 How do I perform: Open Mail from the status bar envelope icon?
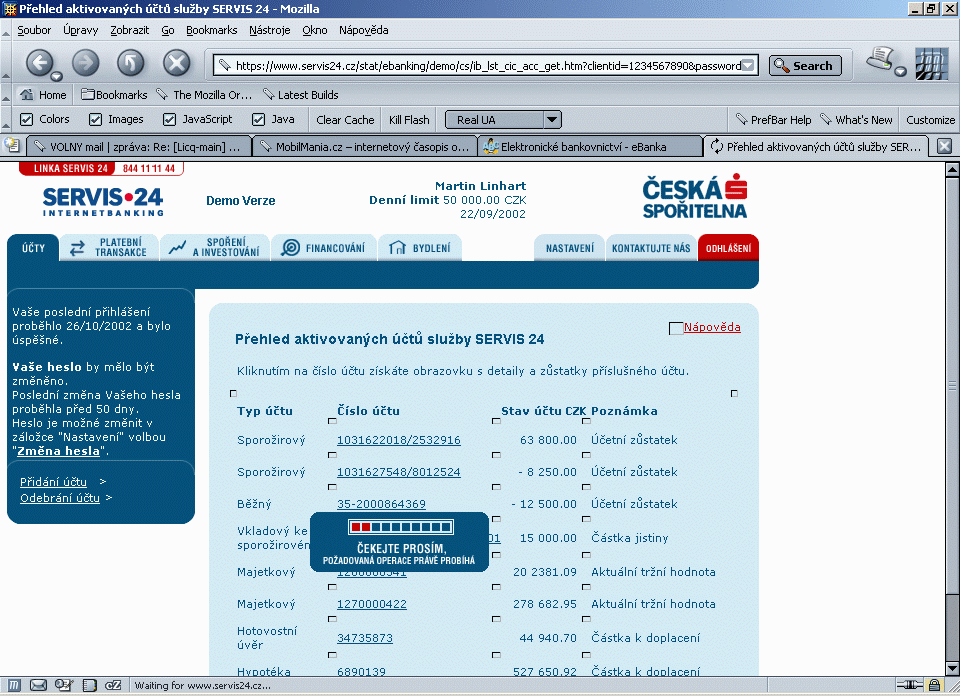(x=38, y=686)
